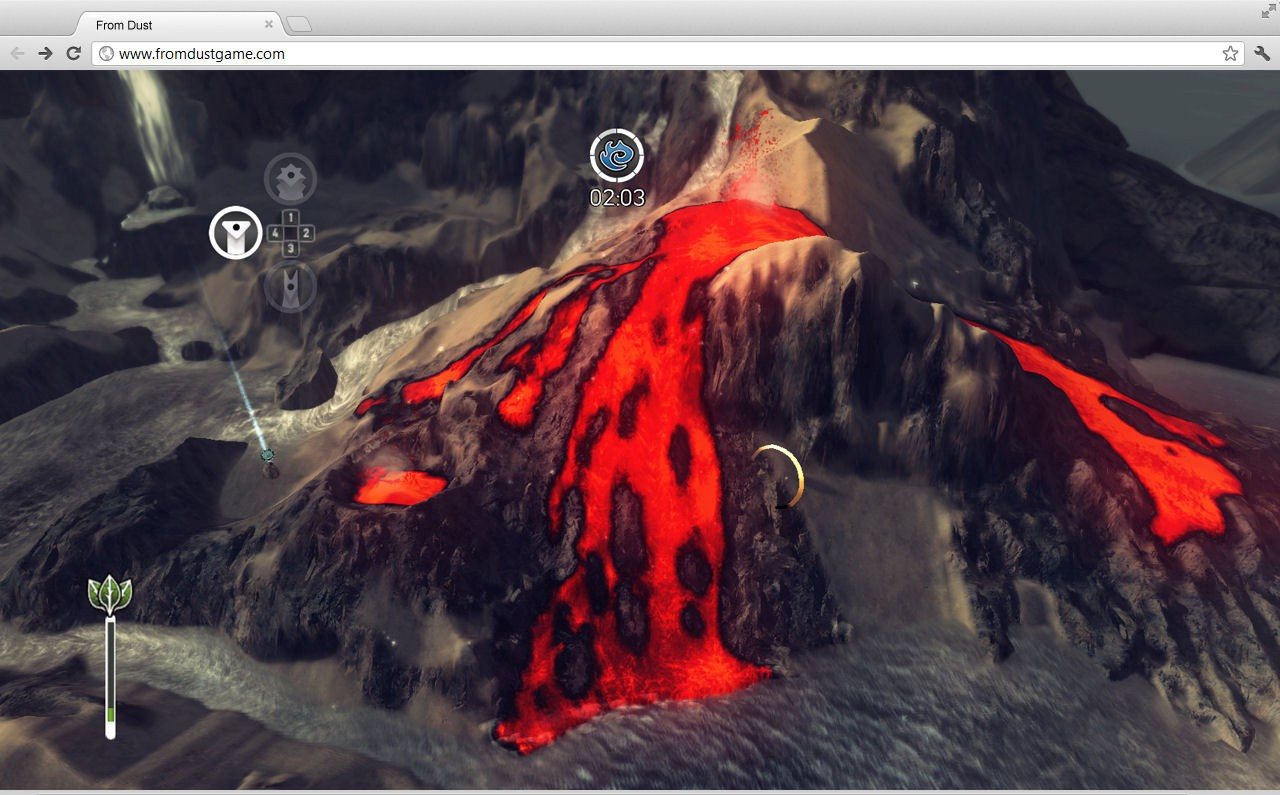Select the From Dust browser tab

(178, 25)
